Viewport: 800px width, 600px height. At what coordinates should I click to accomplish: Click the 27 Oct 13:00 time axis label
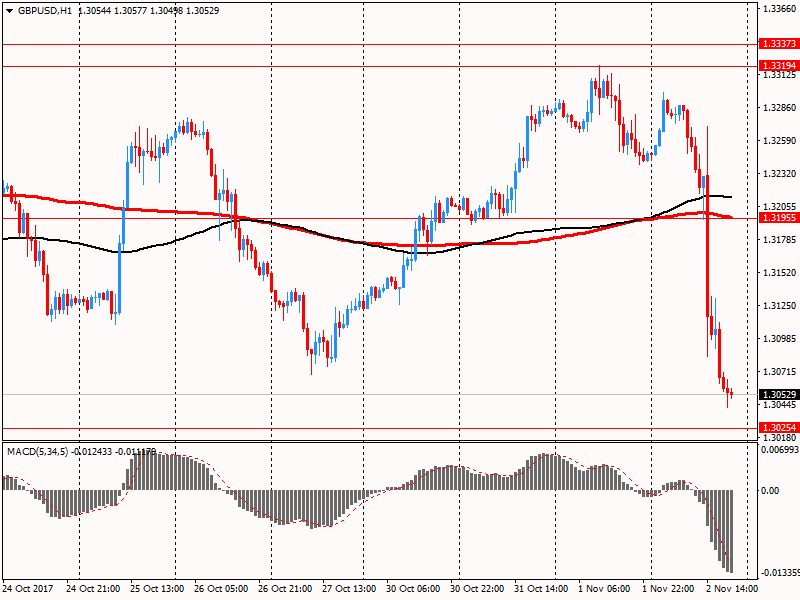click(349, 589)
